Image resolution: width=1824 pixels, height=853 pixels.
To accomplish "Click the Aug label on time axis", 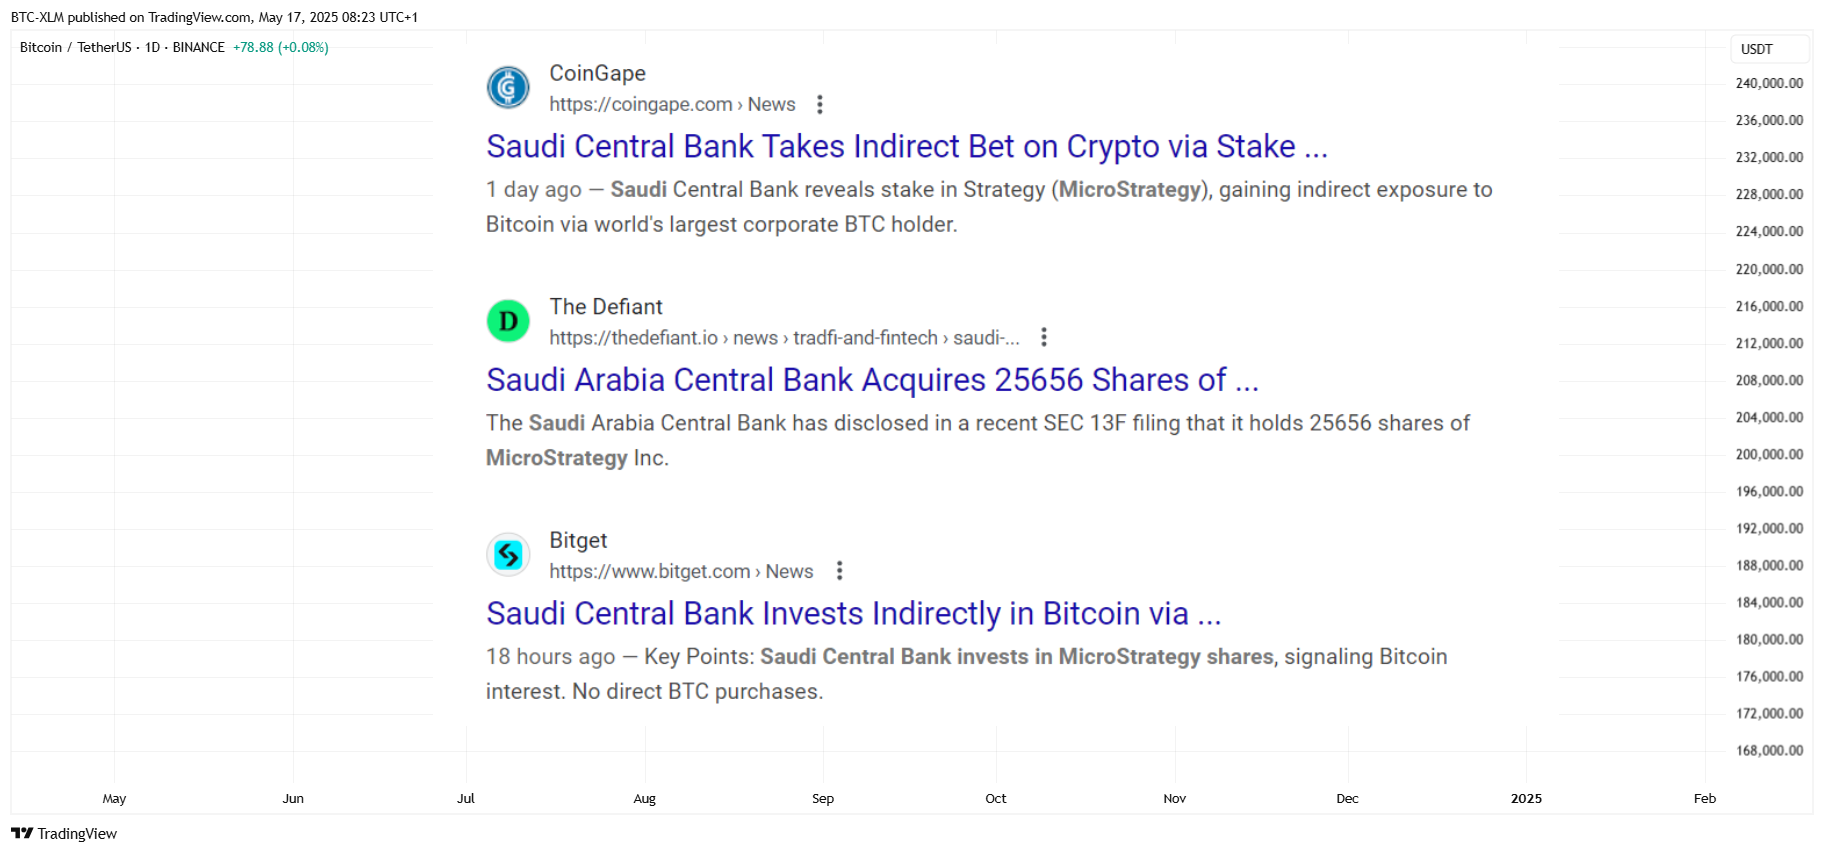I will tap(645, 798).
